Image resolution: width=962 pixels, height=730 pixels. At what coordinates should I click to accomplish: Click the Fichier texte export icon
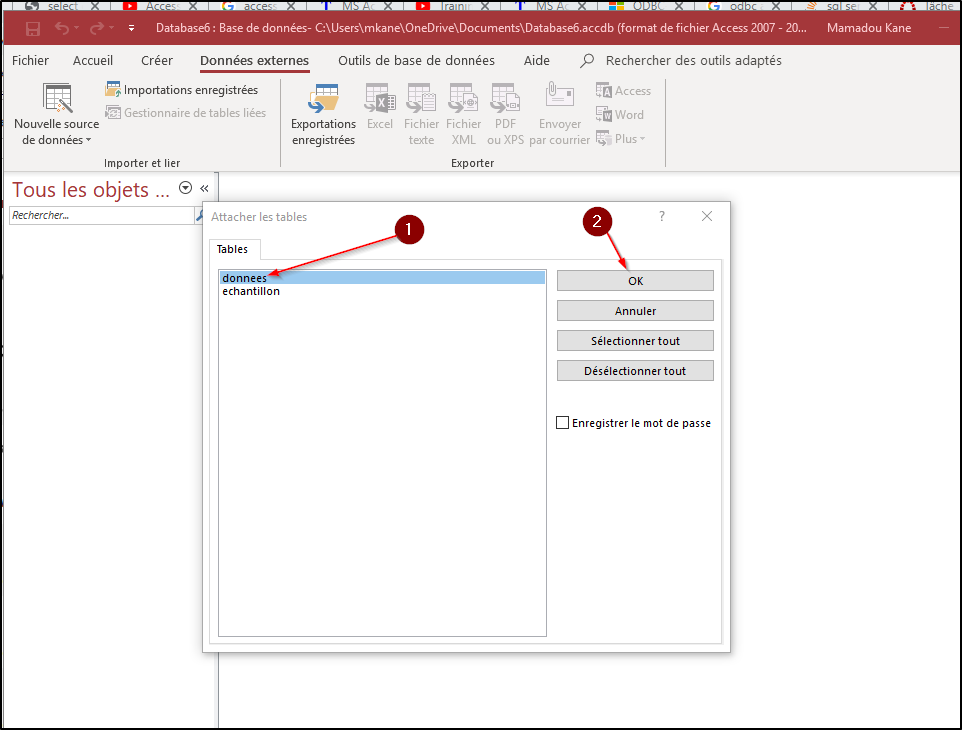pos(421,115)
